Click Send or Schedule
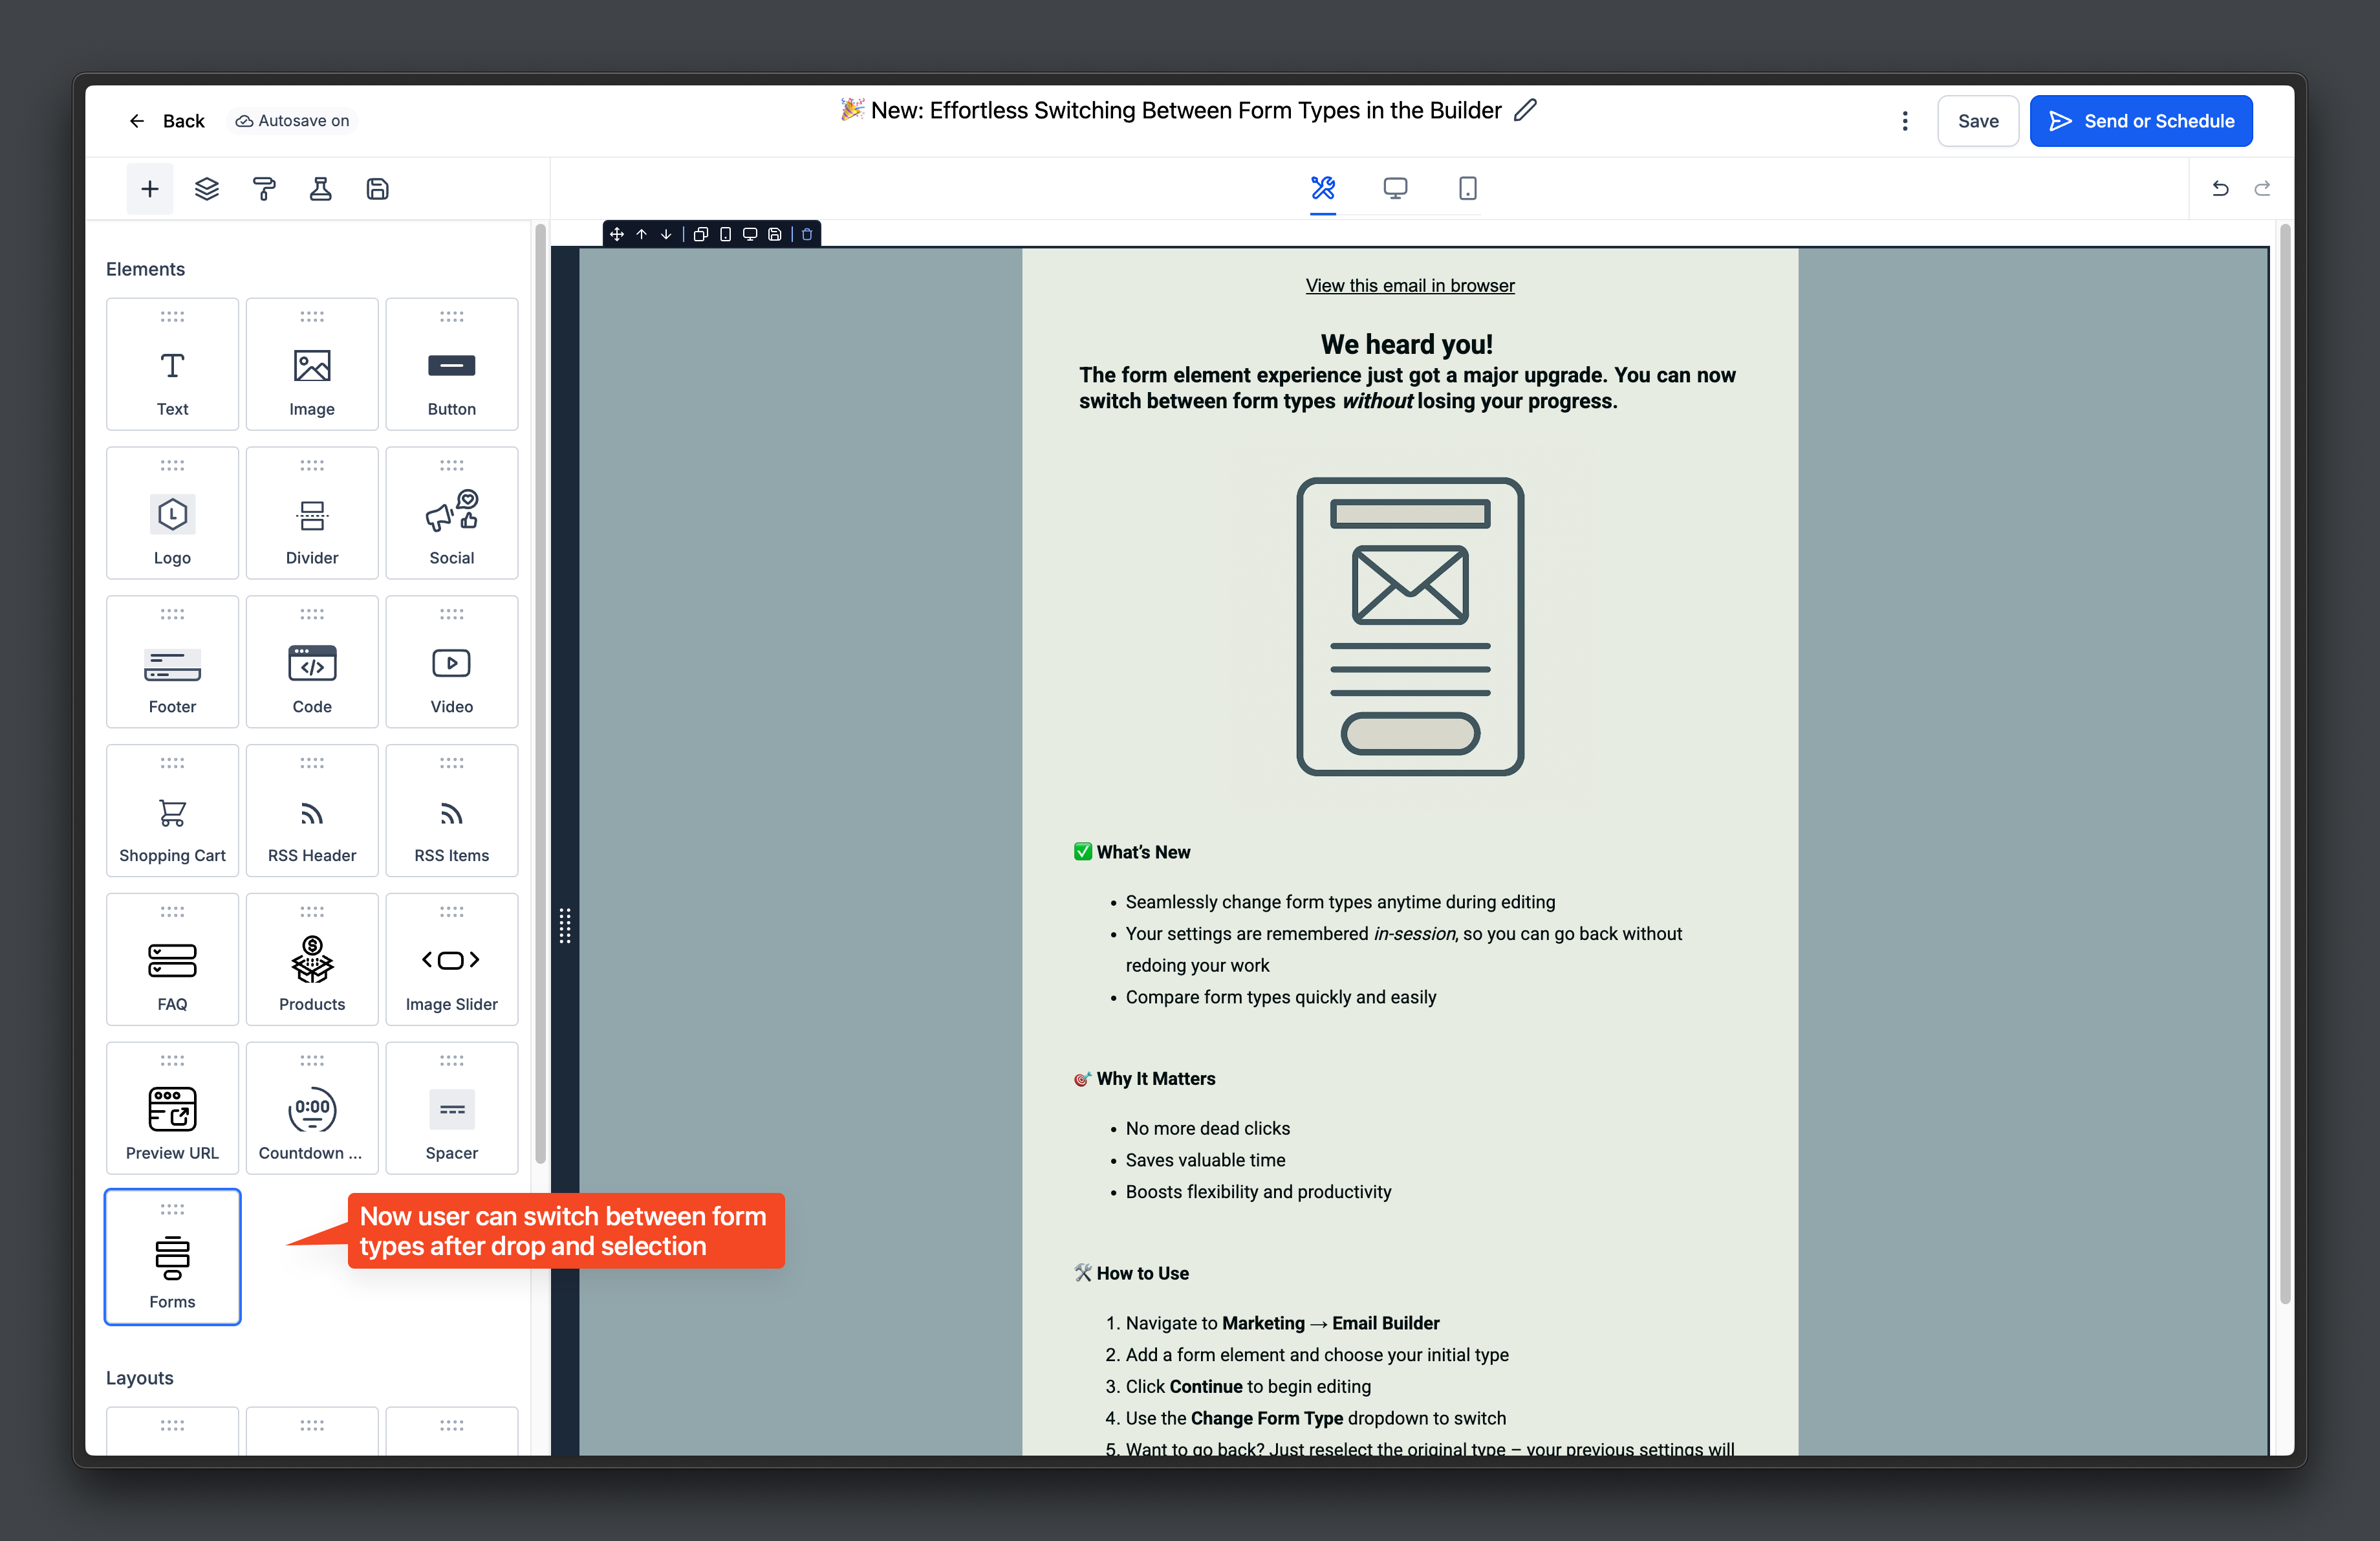 tap(2140, 121)
